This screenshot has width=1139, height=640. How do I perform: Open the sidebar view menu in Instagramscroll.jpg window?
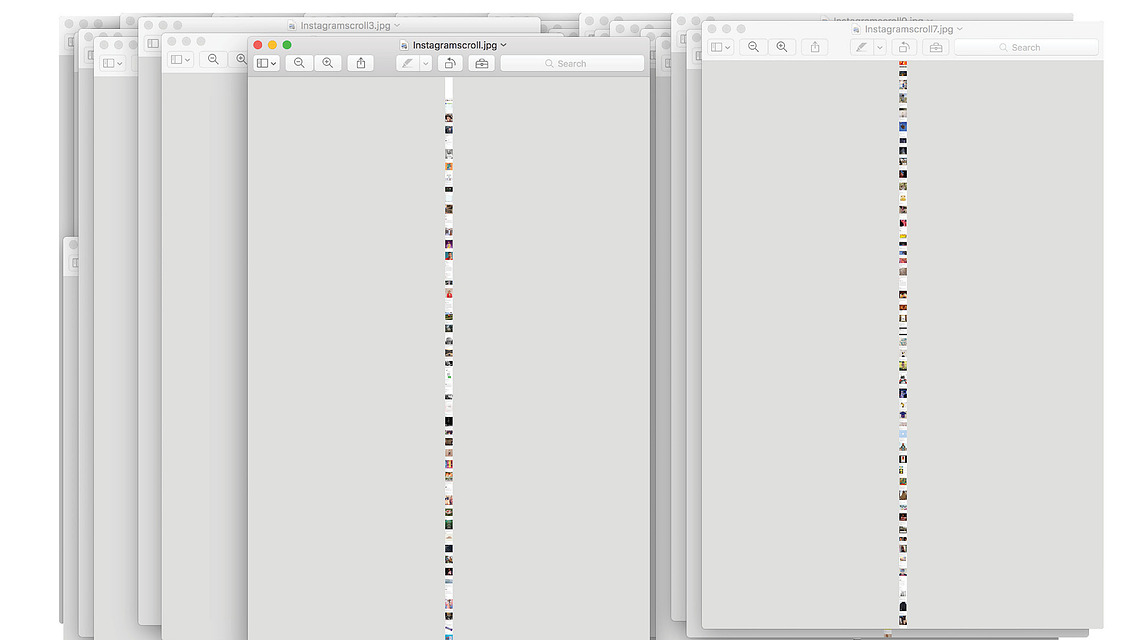pos(267,63)
